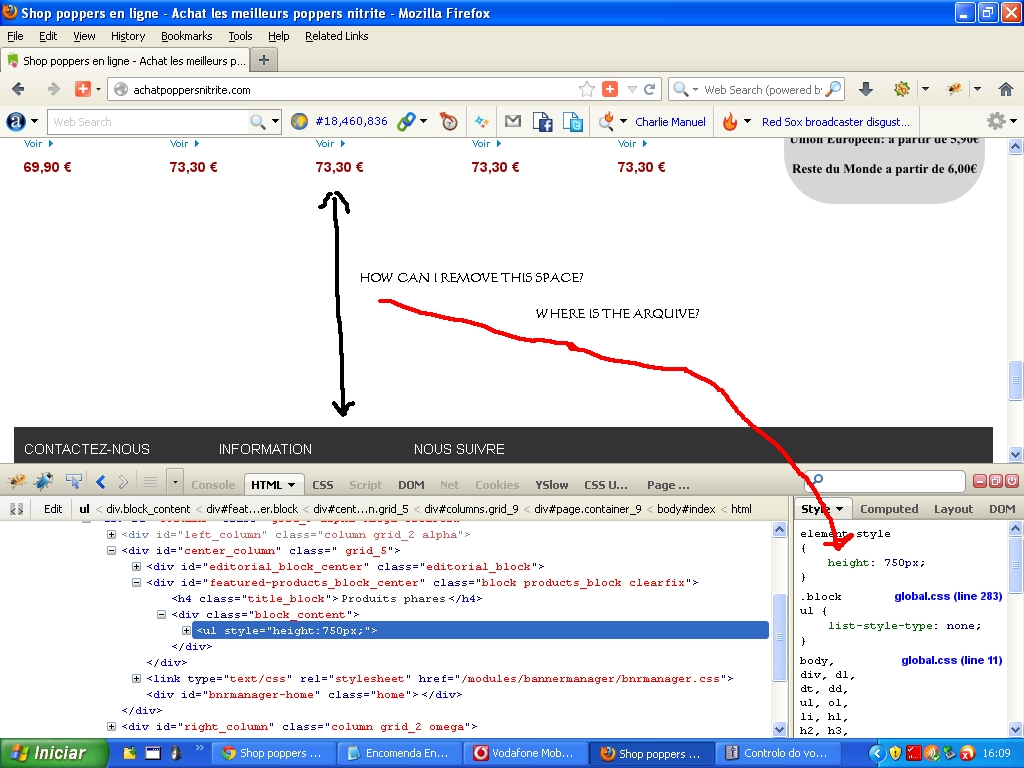Reload the page with the refresh icon
1024x768 pixels.
pyautogui.click(x=649, y=89)
